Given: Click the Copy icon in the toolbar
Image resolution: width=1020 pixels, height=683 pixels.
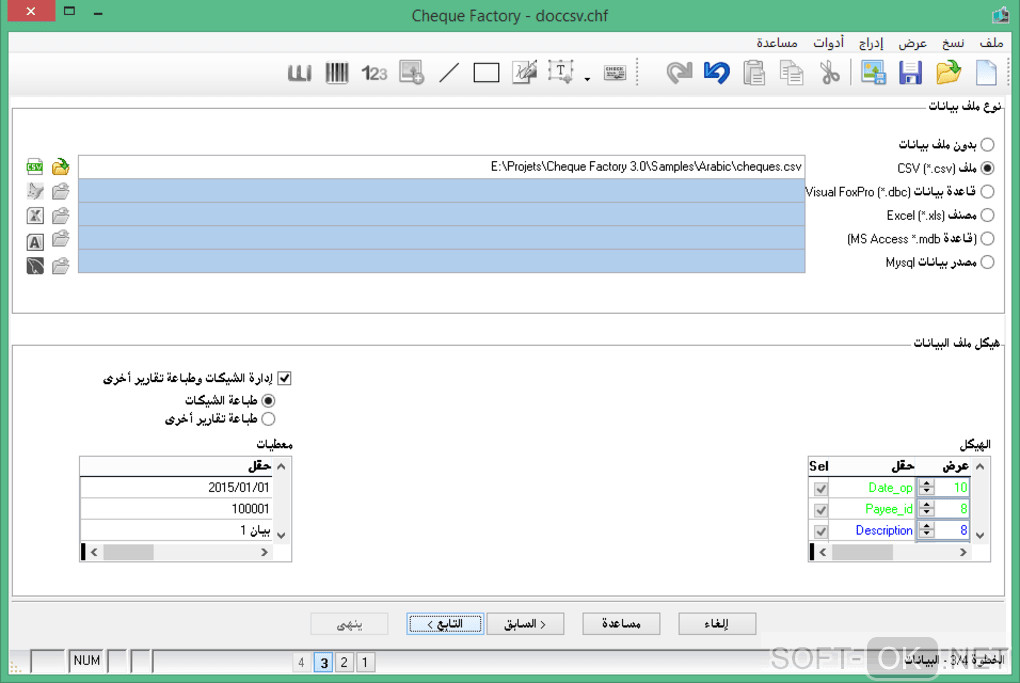Looking at the screenshot, I should coord(792,72).
